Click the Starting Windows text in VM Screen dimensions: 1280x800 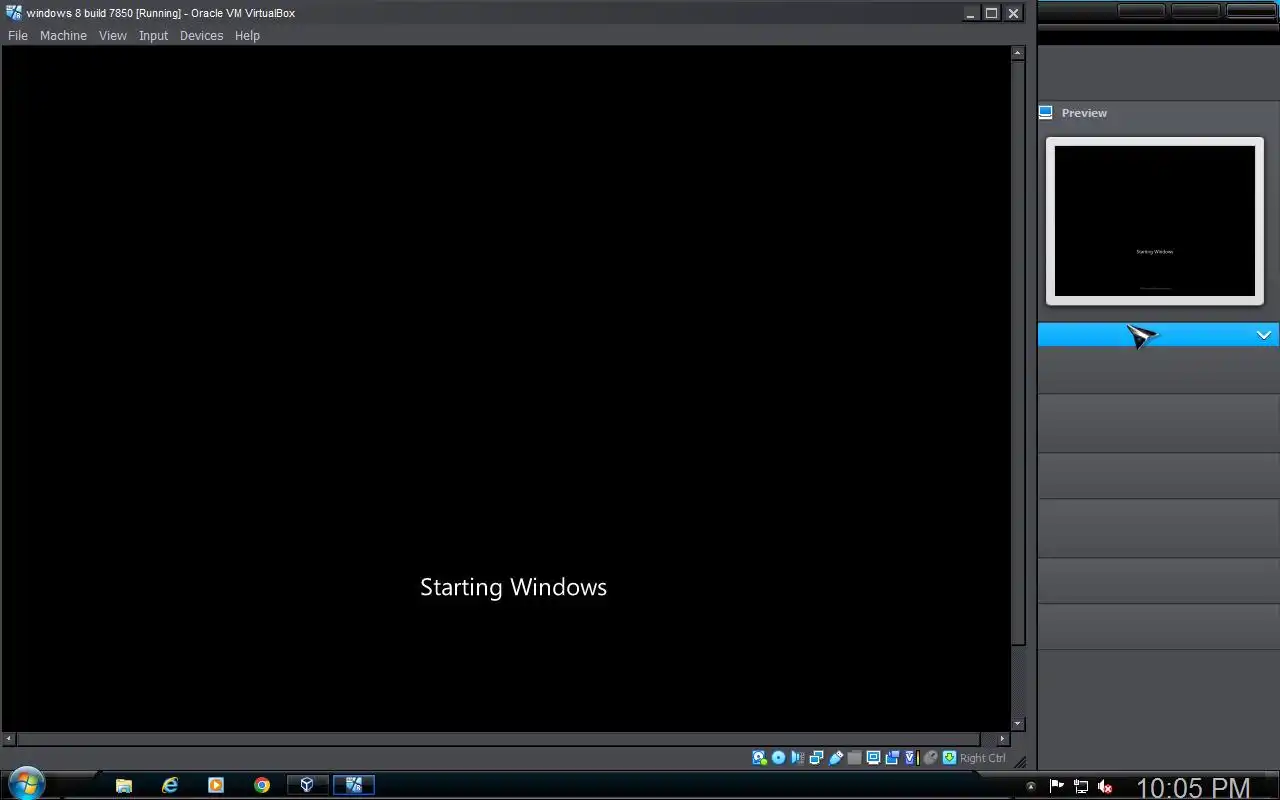point(513,587)
